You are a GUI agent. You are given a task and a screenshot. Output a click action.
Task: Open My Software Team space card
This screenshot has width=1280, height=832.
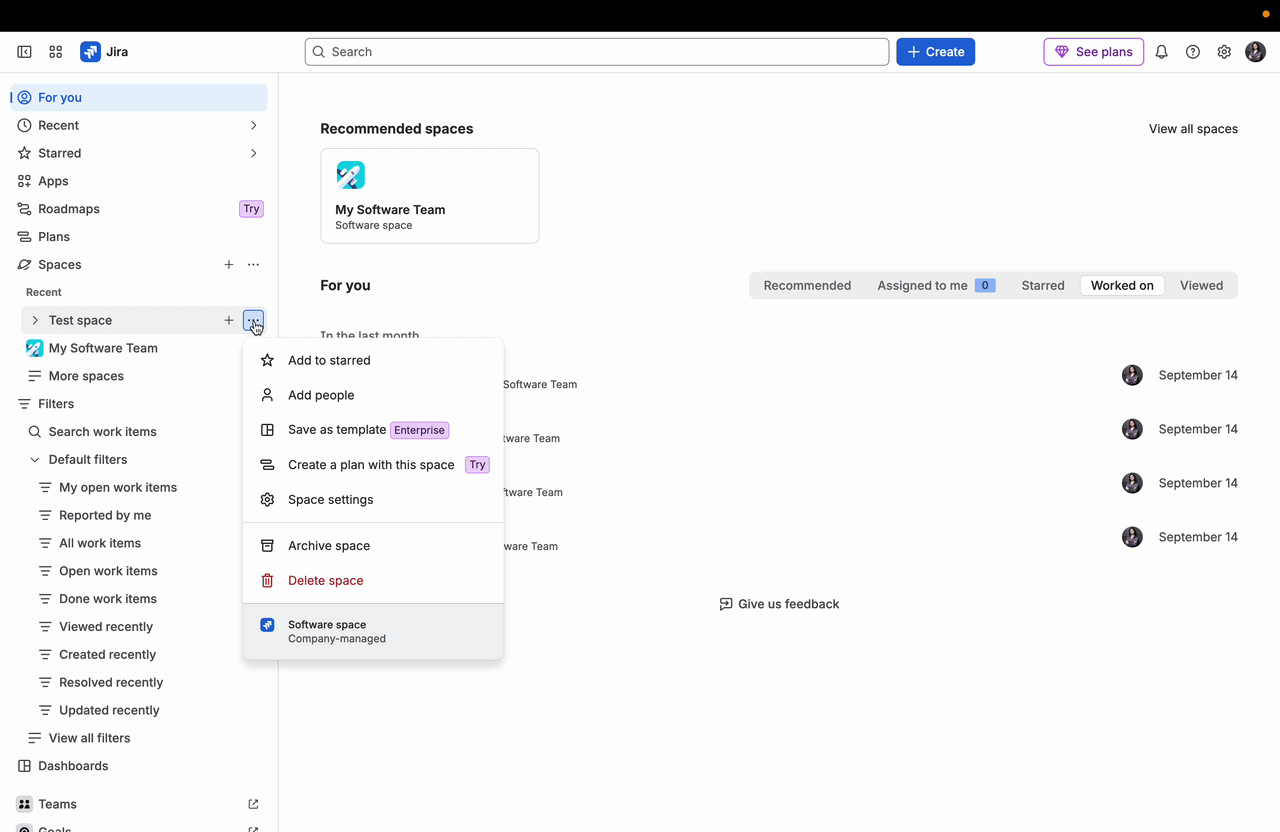pyautogui.click(x=430, y=196)
